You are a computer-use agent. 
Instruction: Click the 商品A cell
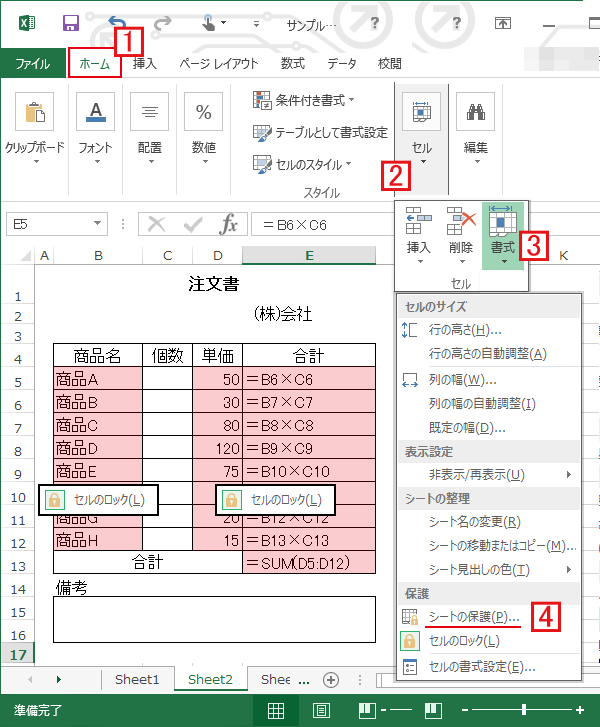tap(98, 379)
